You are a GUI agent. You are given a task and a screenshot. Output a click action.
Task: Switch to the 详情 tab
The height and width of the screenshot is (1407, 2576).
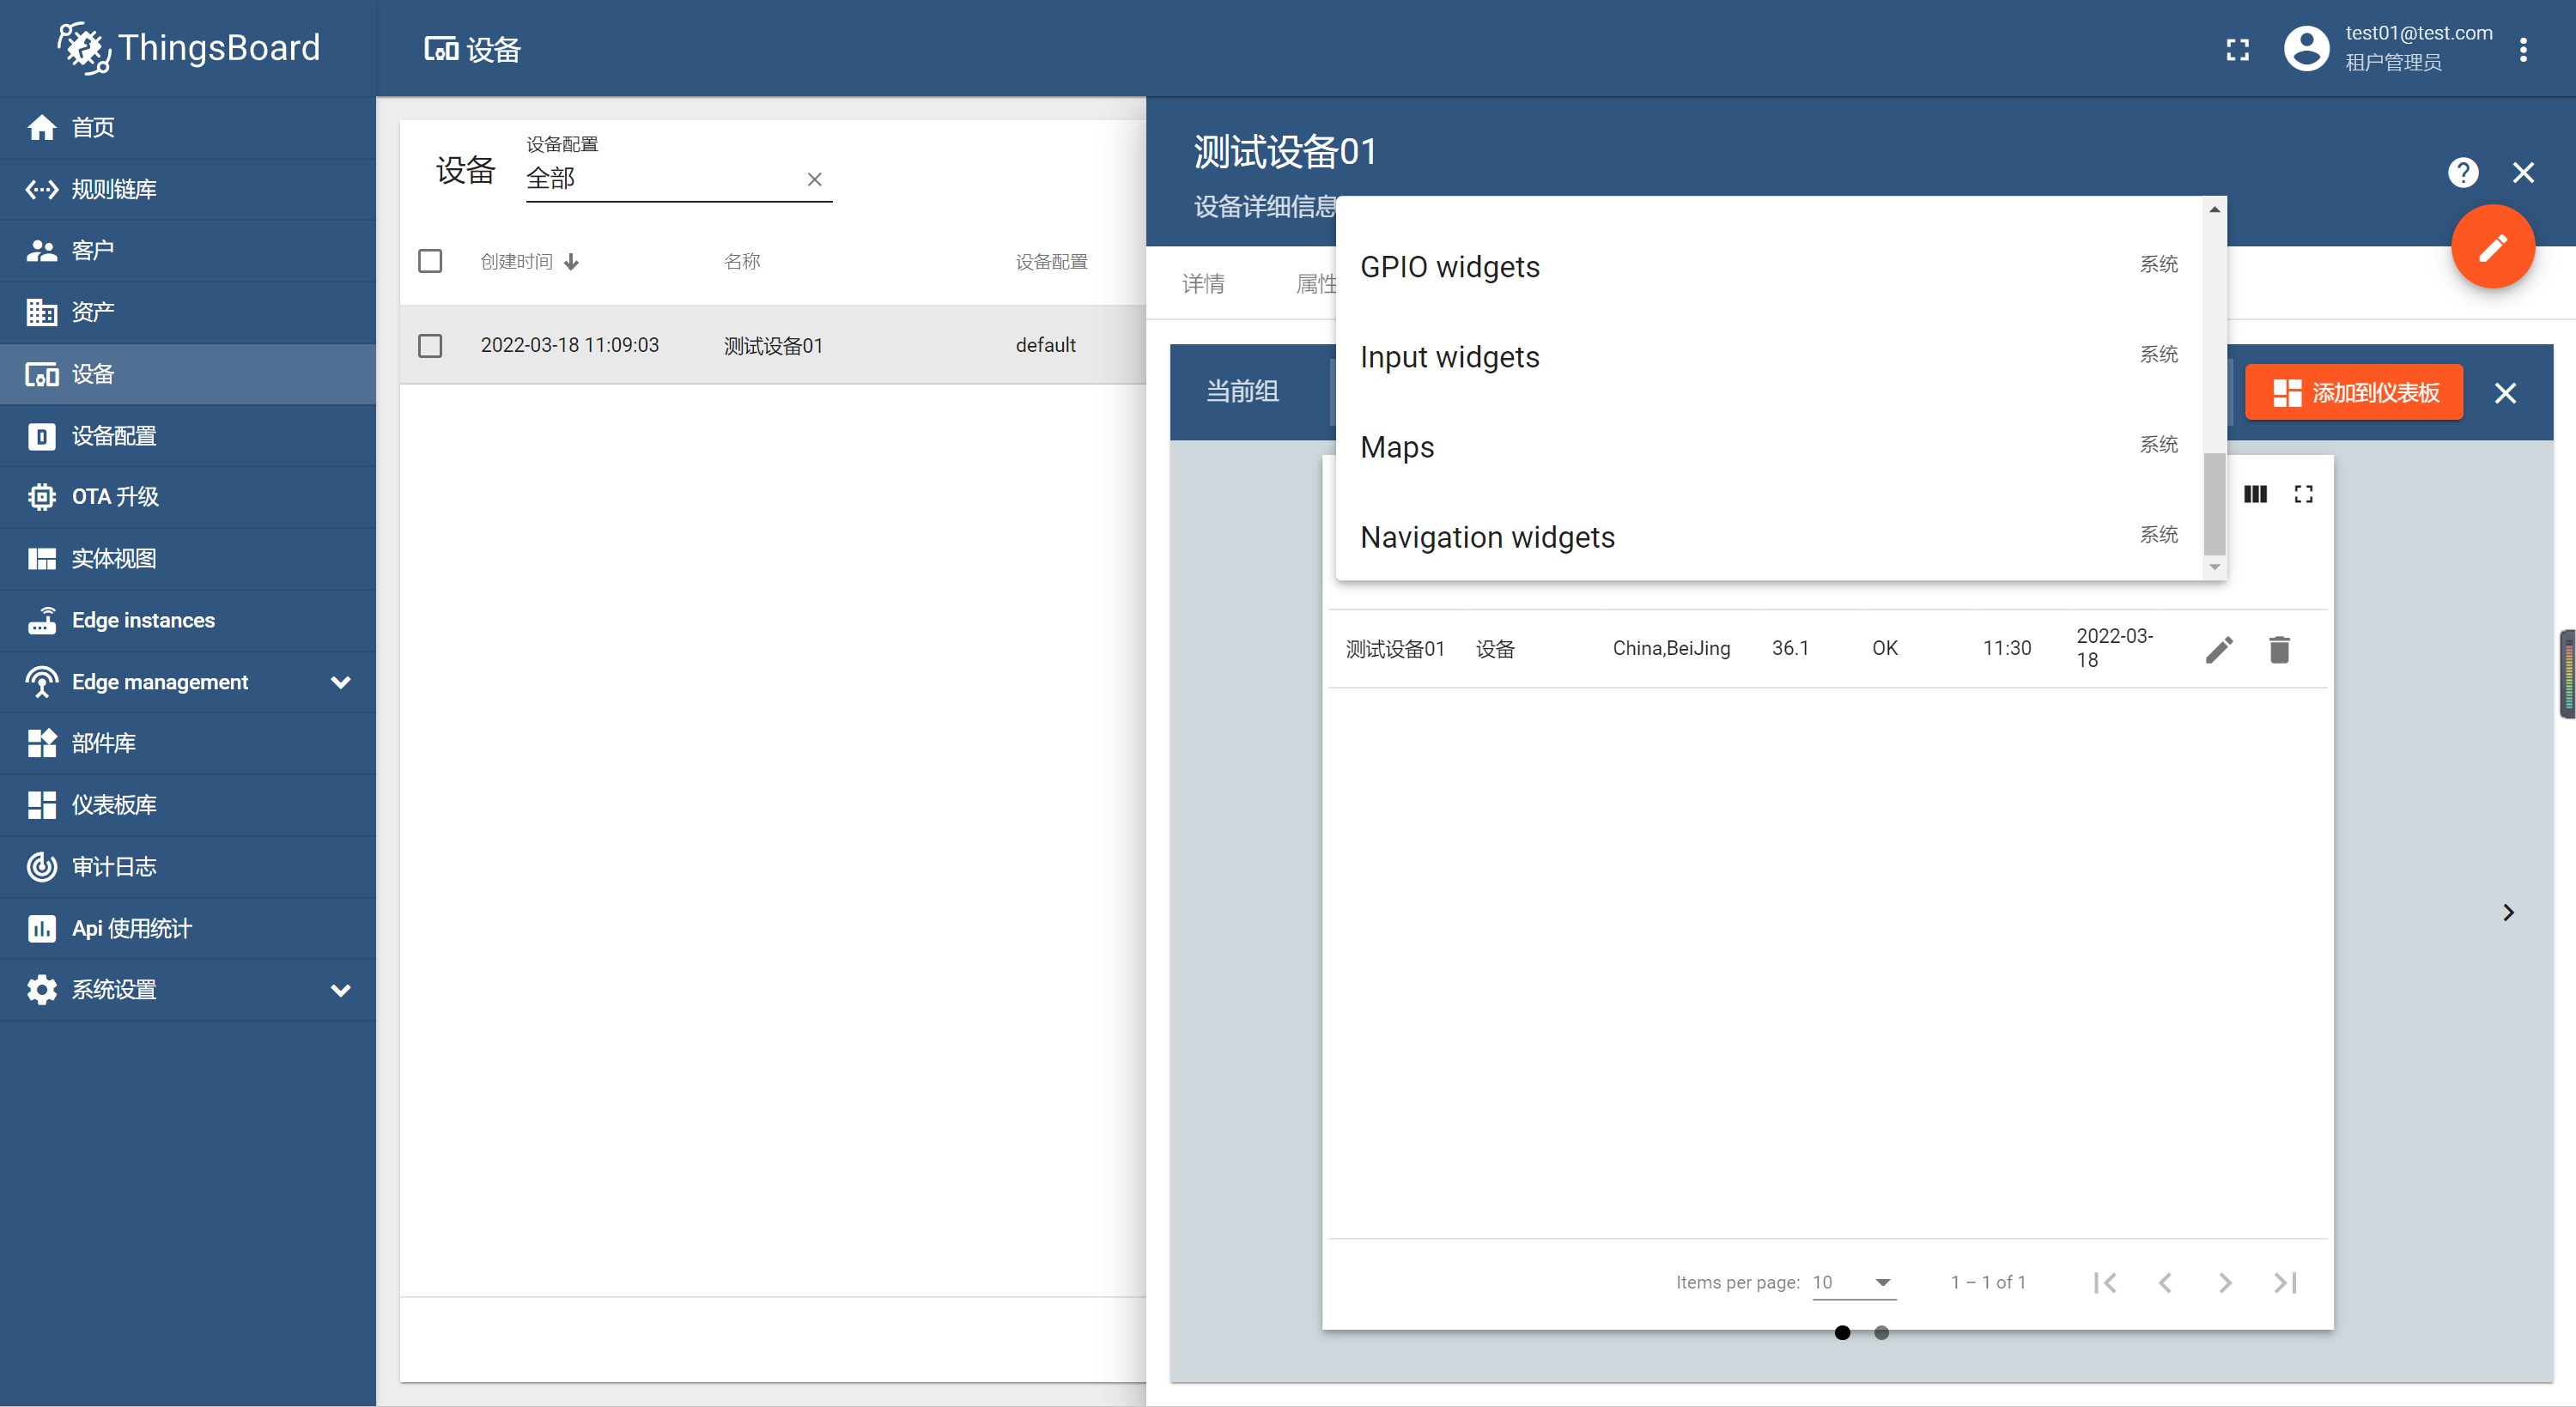pos(1202,284)
